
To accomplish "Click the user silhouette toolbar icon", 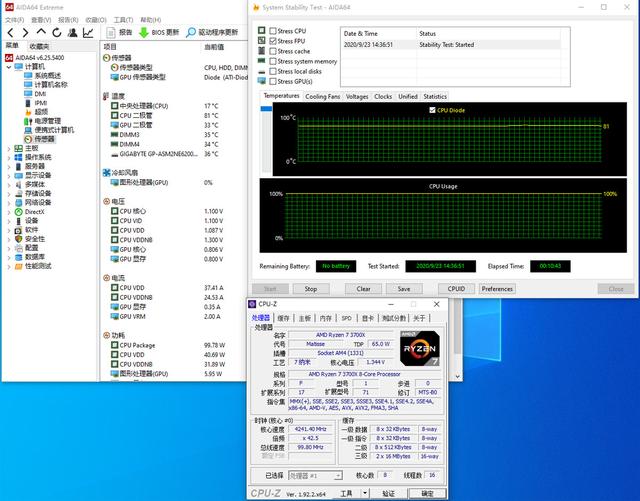I will (72, 33).
